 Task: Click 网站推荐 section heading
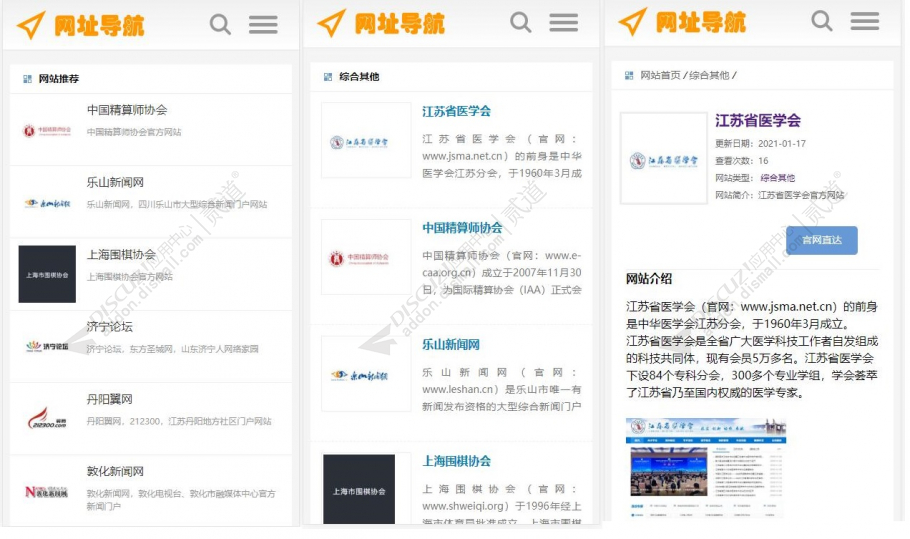click(59, 79)
